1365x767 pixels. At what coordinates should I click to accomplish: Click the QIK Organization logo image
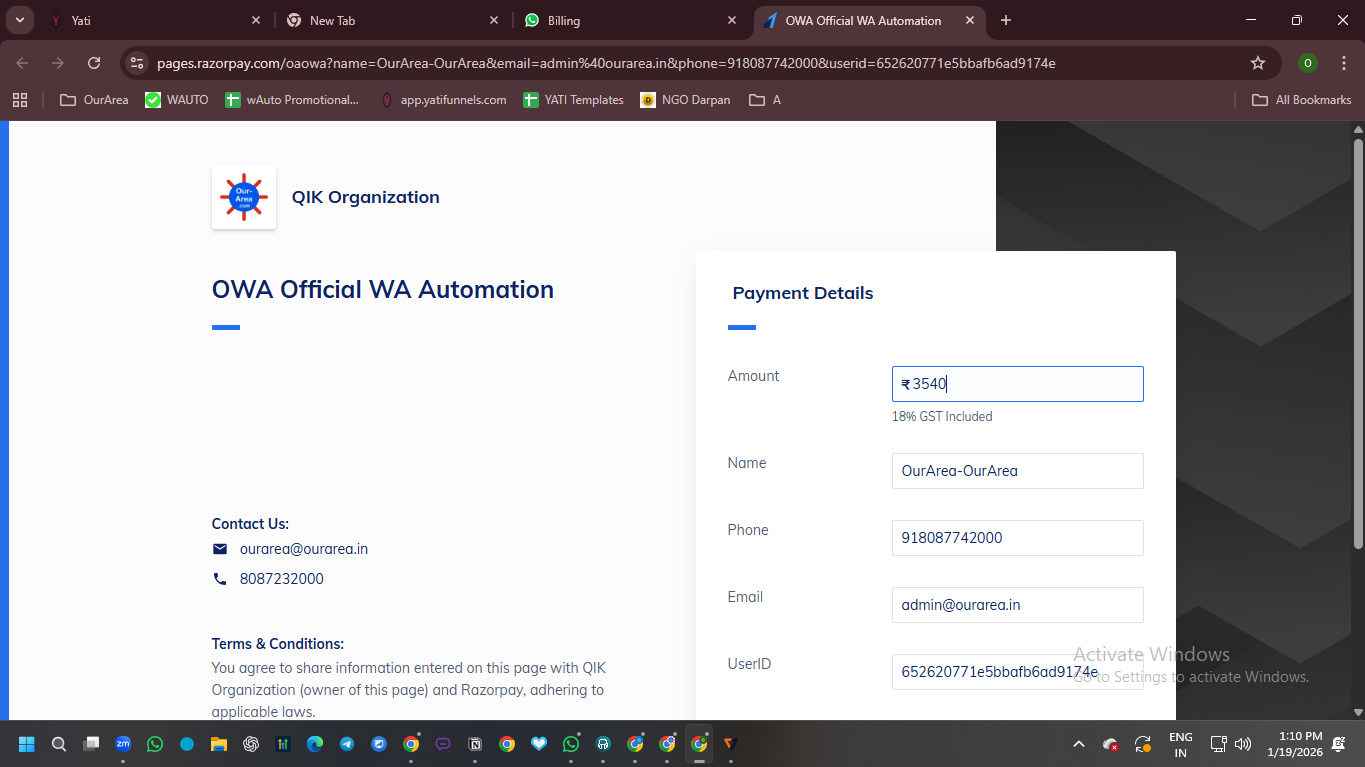point(244,197)
